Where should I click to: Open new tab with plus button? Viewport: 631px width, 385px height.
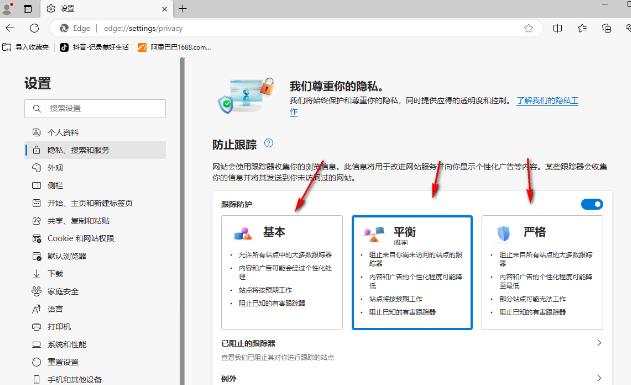tap(183, 8)
